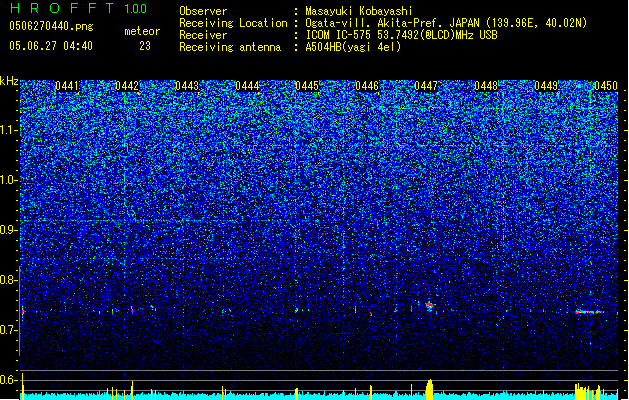Click the 0444 time marker

coord(247,86)
